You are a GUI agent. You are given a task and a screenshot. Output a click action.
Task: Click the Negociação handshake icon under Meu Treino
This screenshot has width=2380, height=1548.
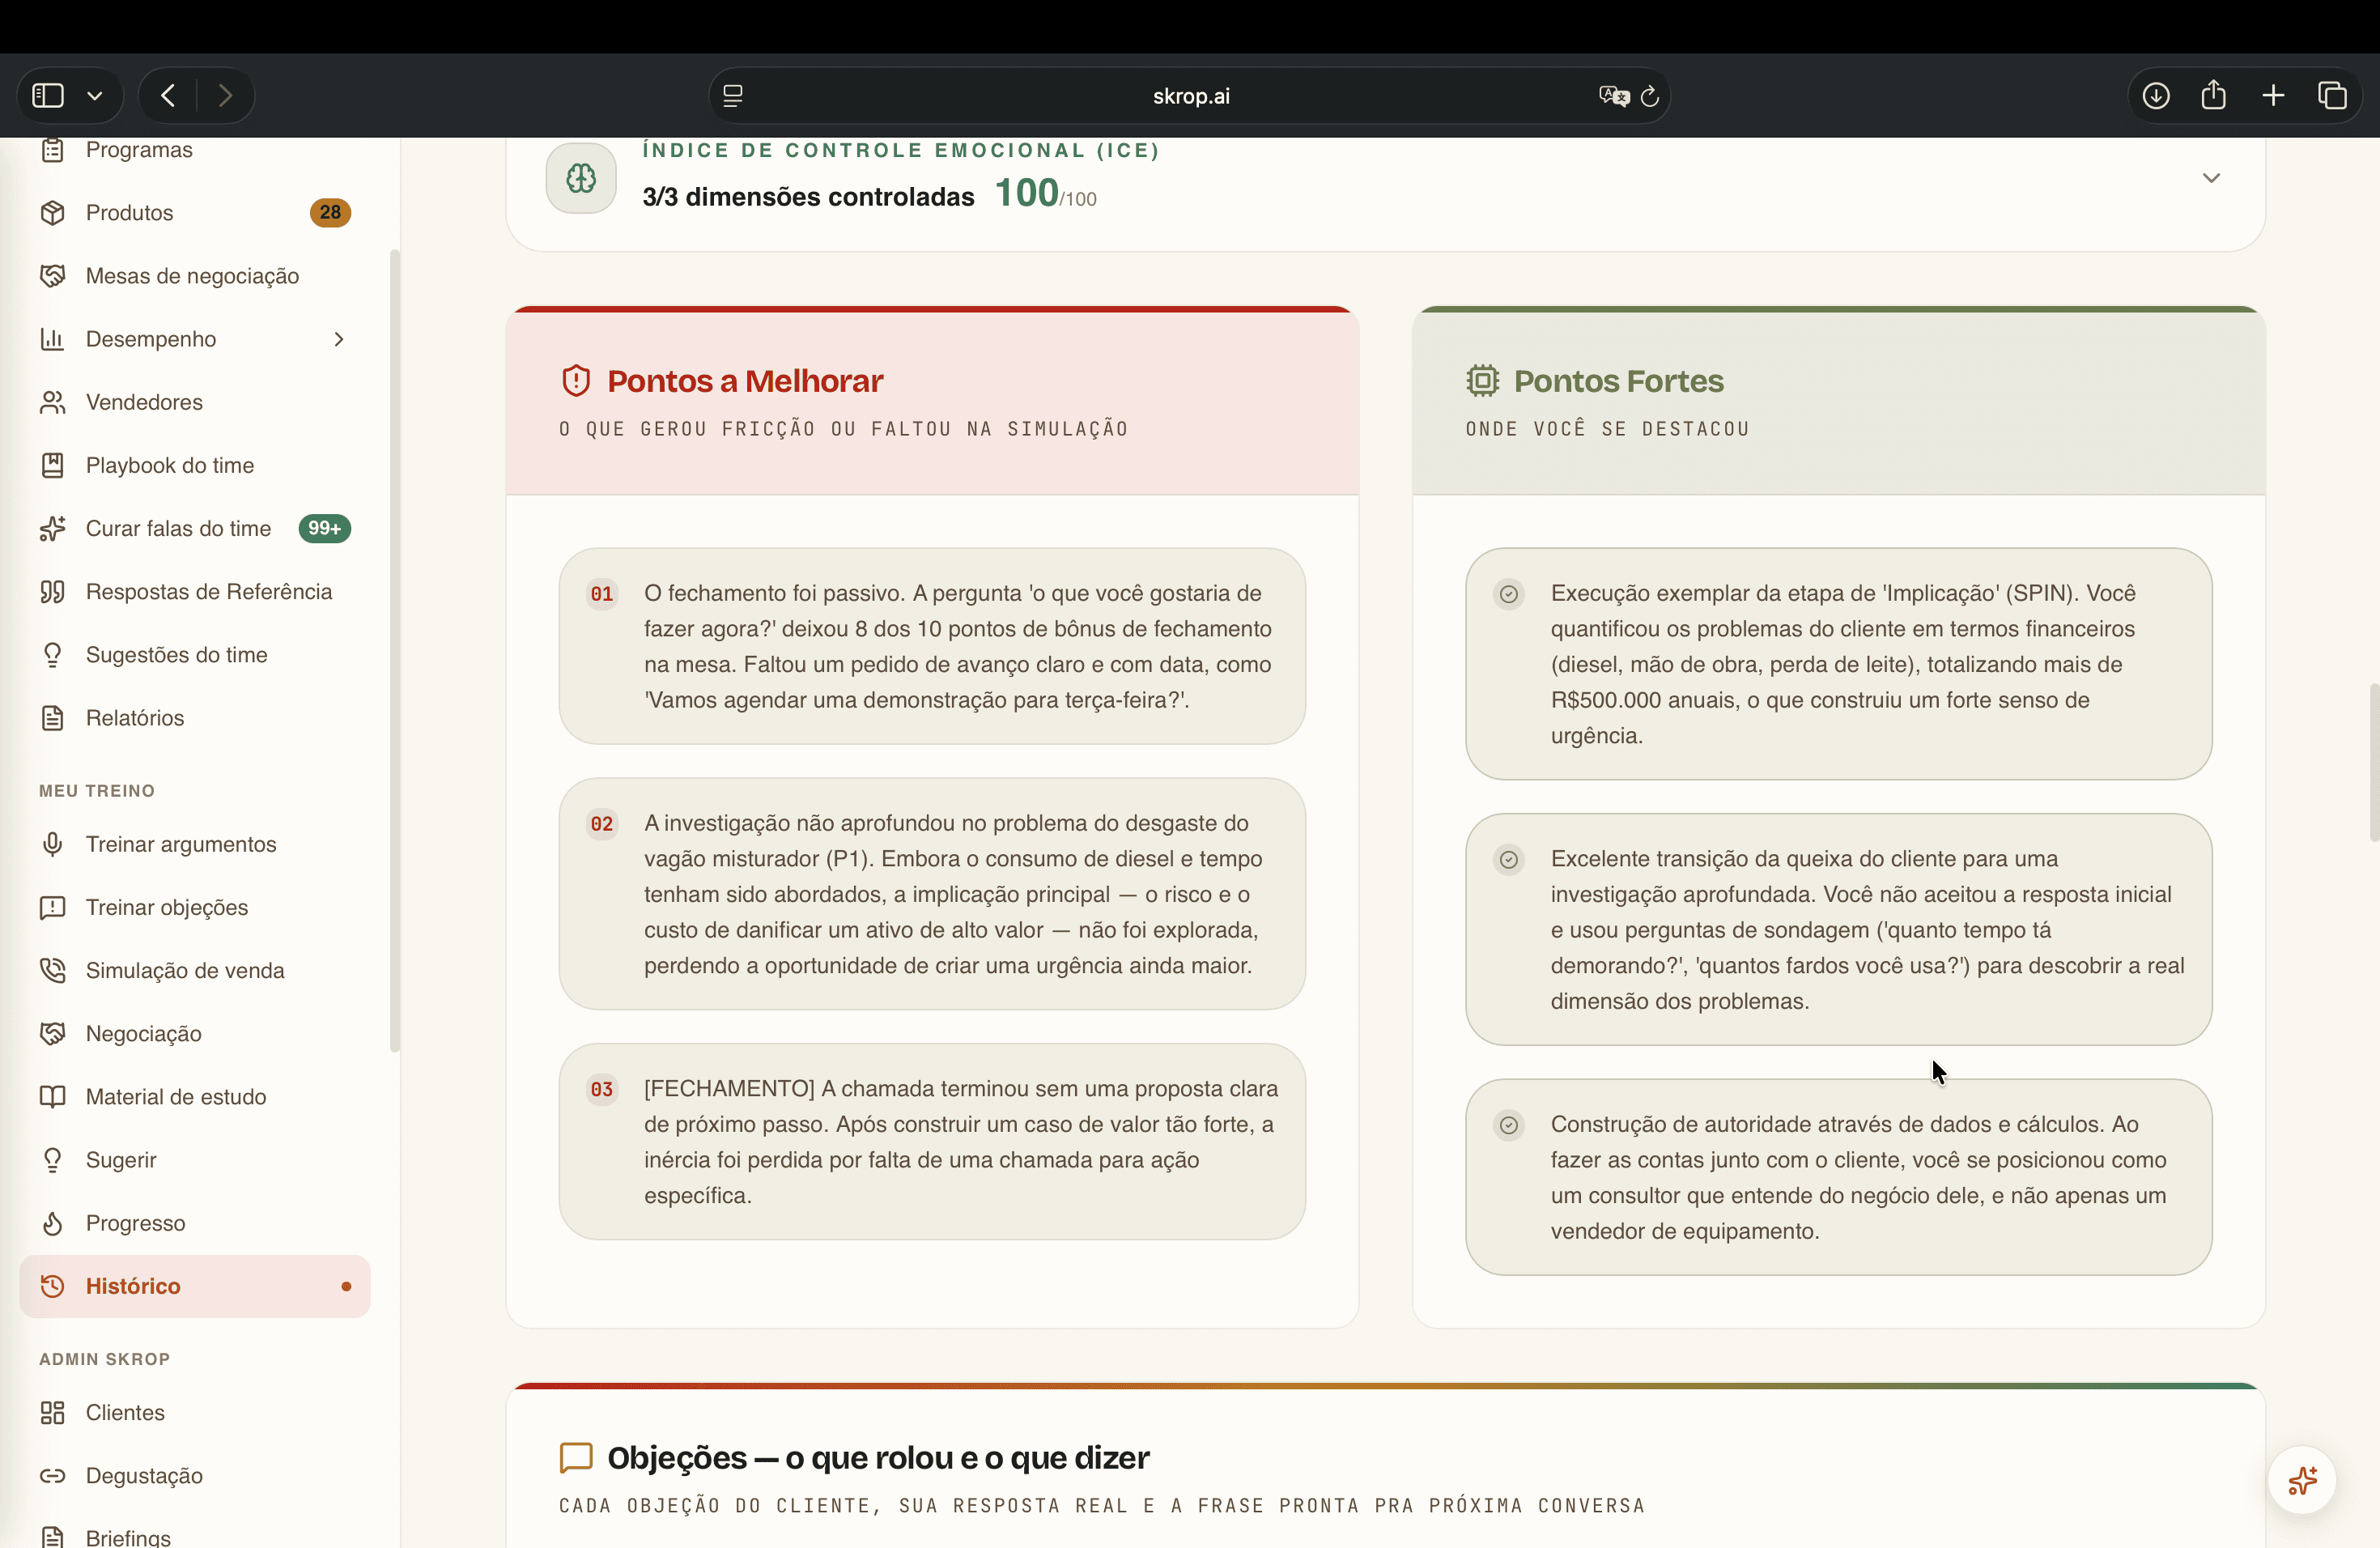pos(52,1033)
